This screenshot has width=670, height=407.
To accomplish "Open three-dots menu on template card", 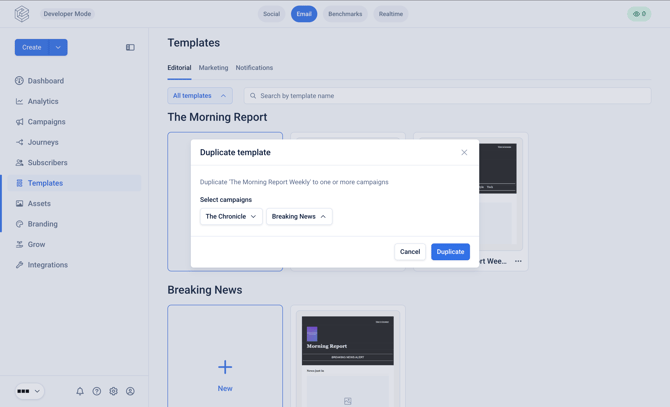I will [x=518, y=261].
